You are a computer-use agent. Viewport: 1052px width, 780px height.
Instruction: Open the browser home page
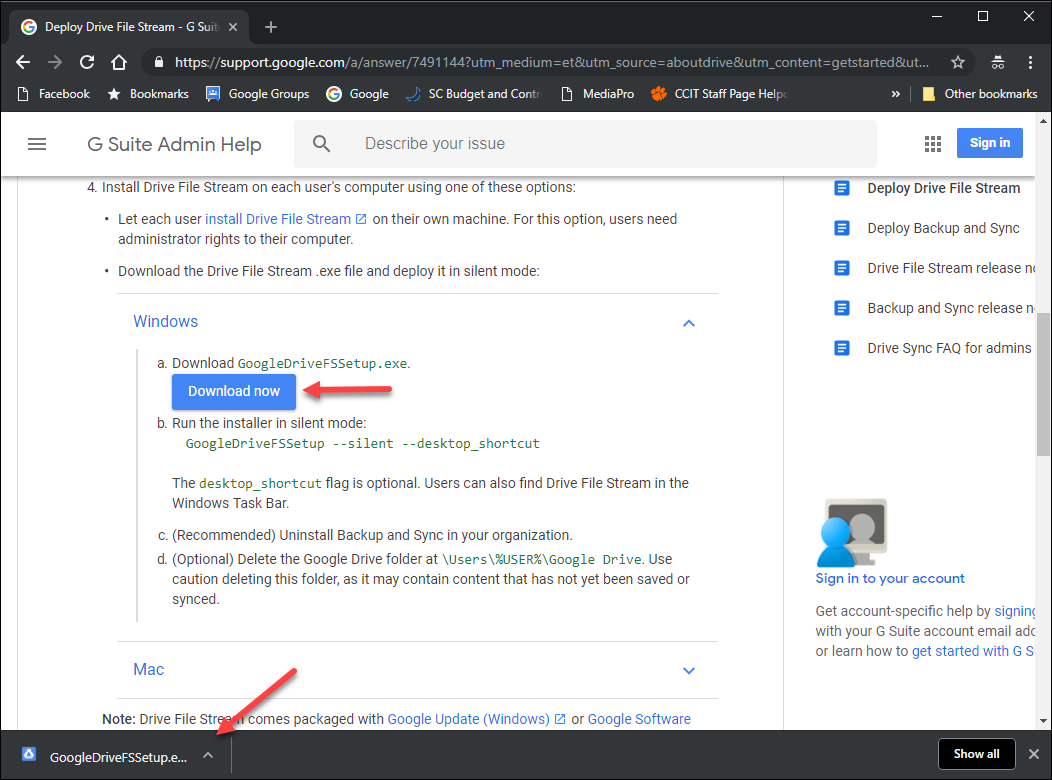pos(119,62)
